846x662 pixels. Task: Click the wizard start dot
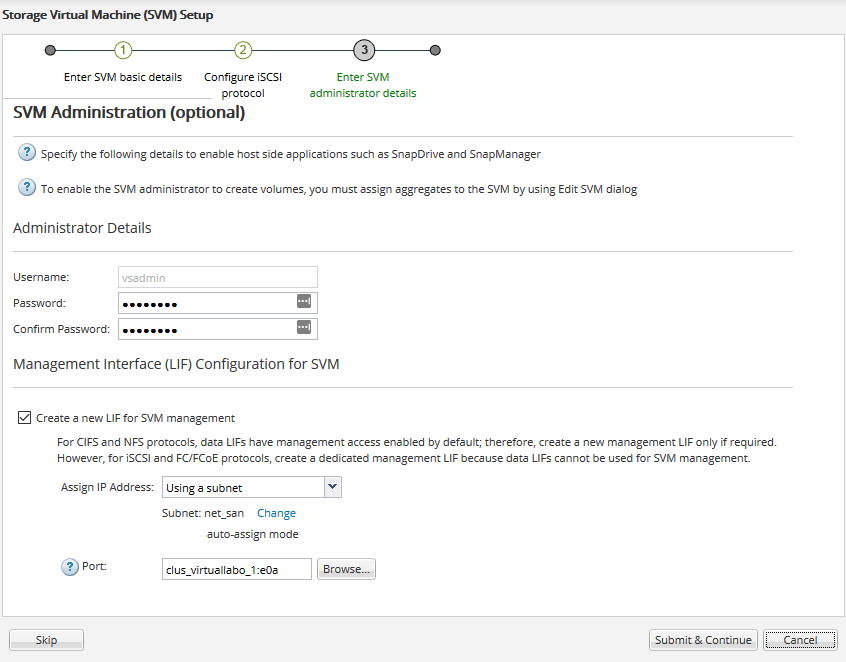50,50
